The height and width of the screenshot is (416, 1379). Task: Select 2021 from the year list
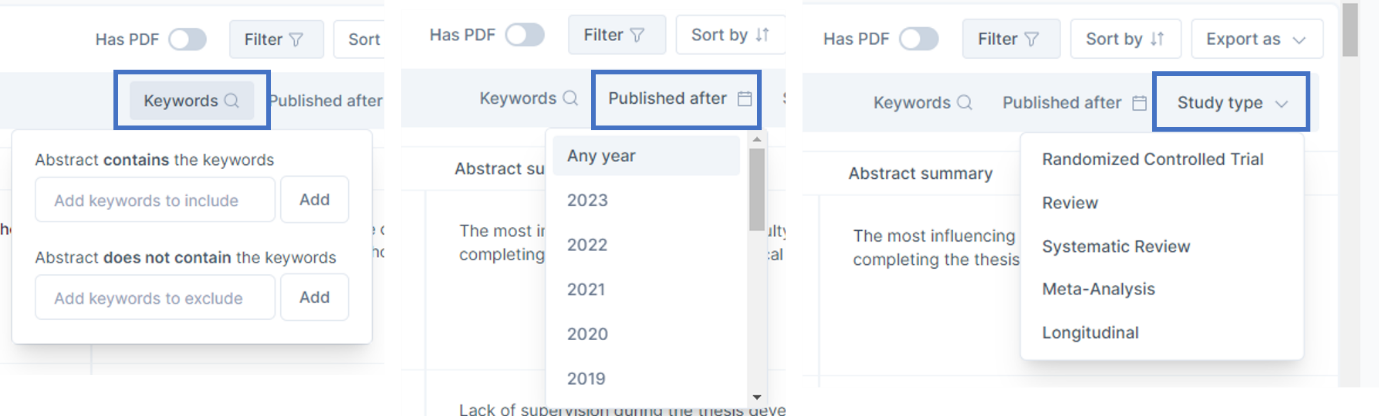(x=586, y=289)
